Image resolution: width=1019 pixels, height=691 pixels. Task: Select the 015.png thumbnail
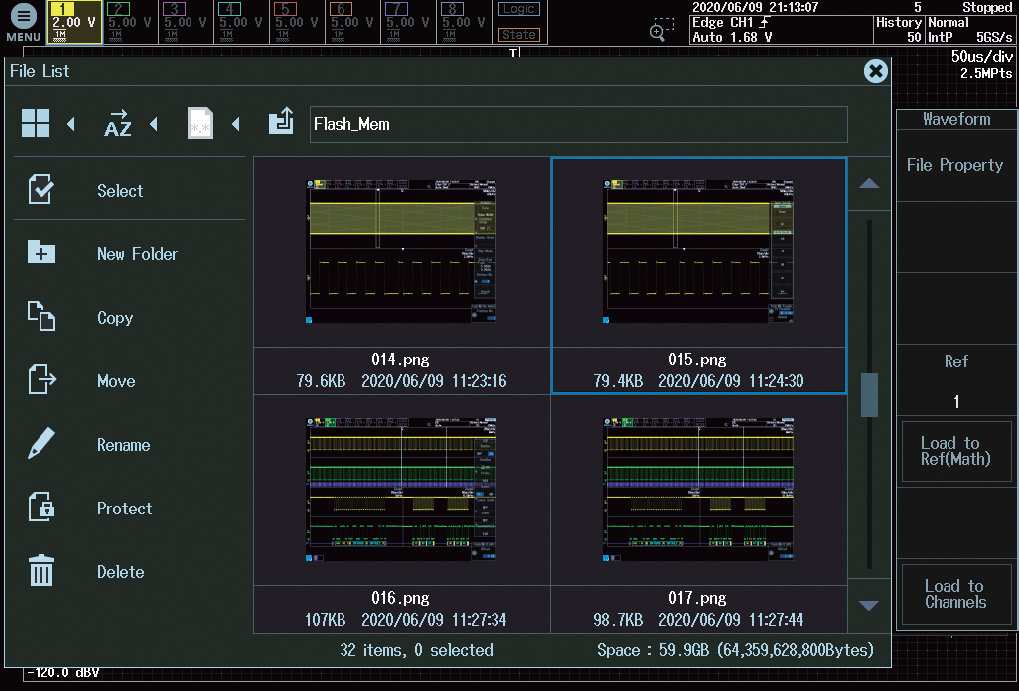pyautogui.click(x=699, y=252)
